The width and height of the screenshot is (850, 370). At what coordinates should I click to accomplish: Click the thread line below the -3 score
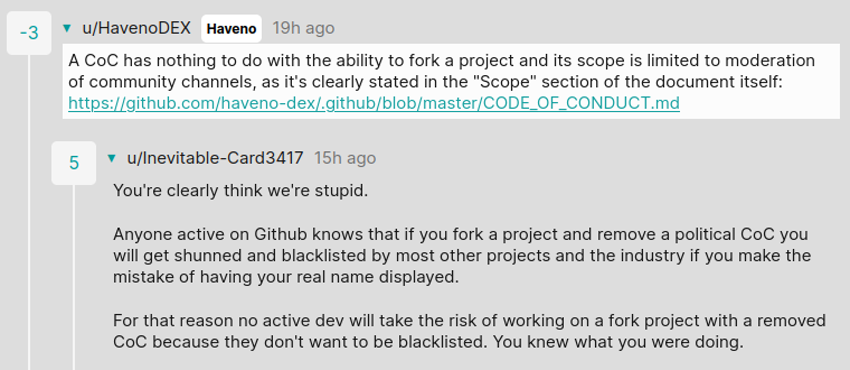tap(29, 212)
